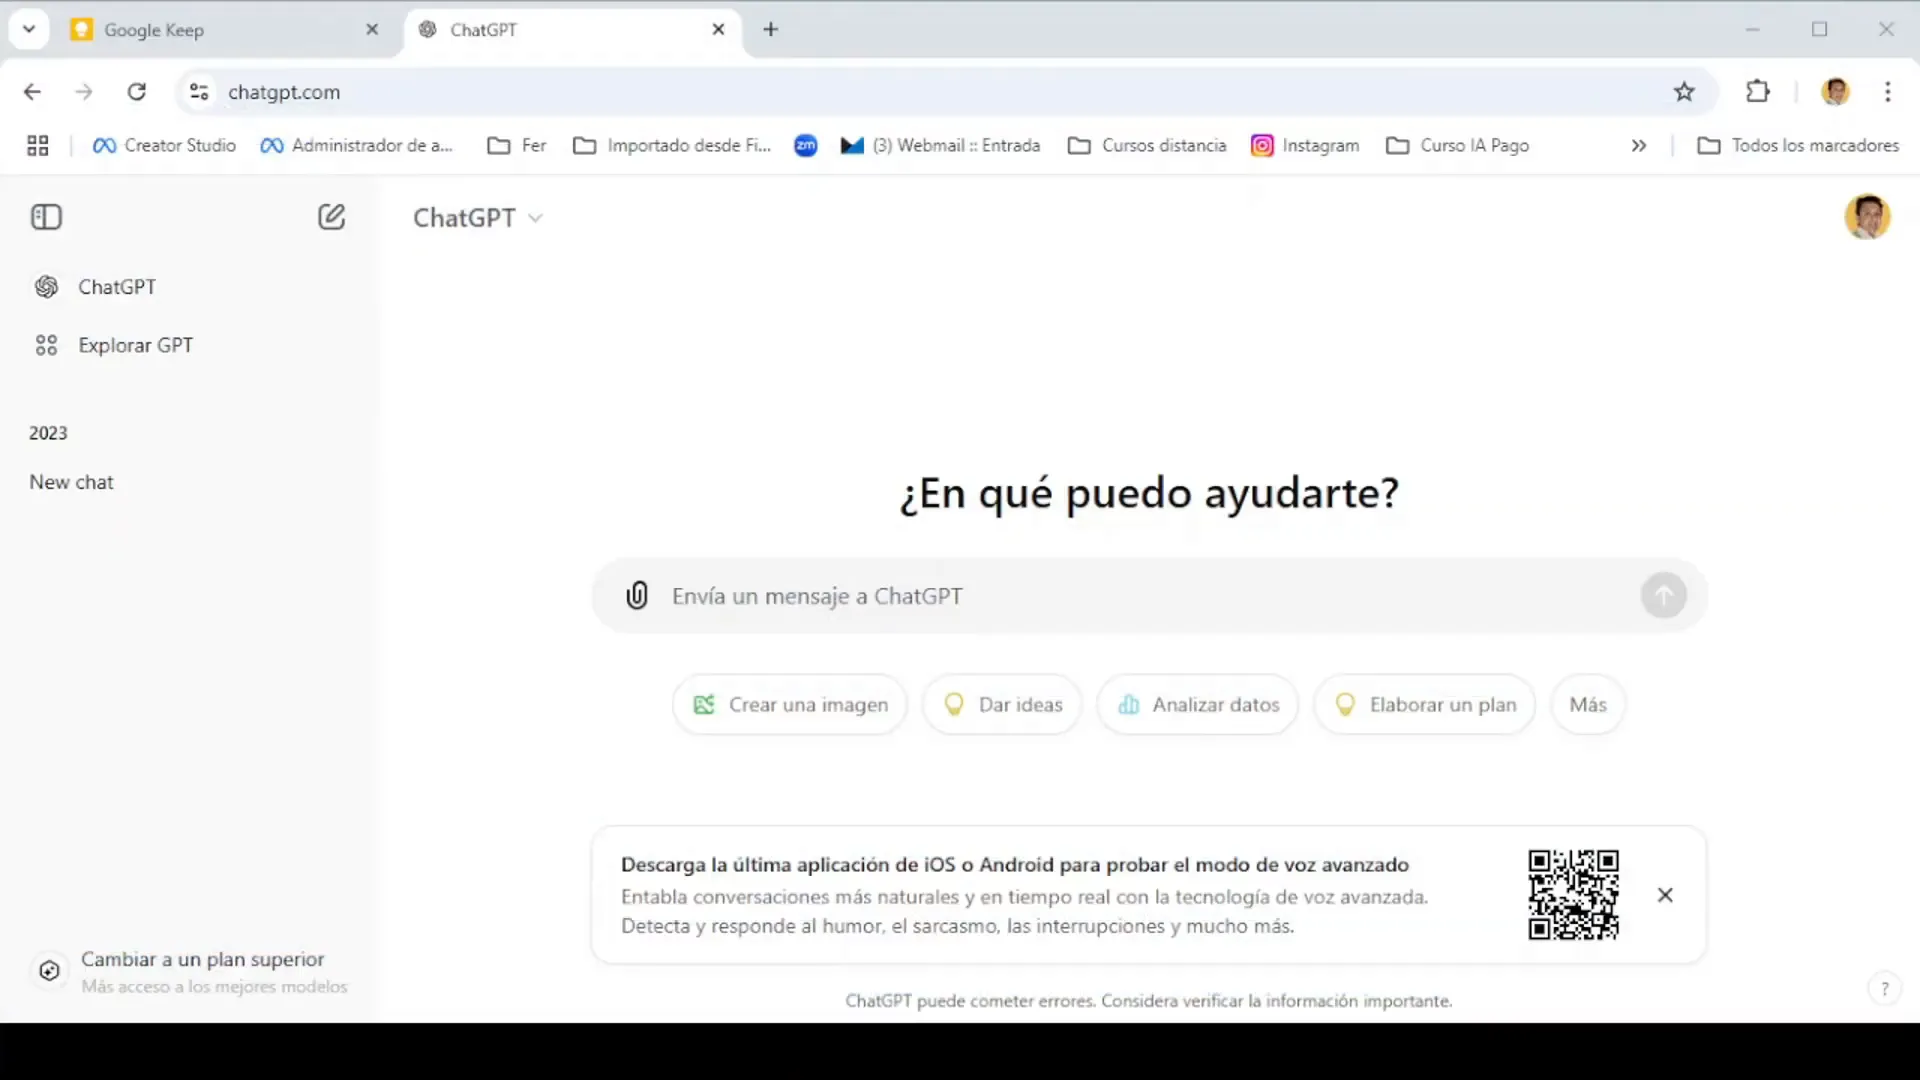Open the help question mark button
The image size is (1920, 1080).
[1885, 989]
